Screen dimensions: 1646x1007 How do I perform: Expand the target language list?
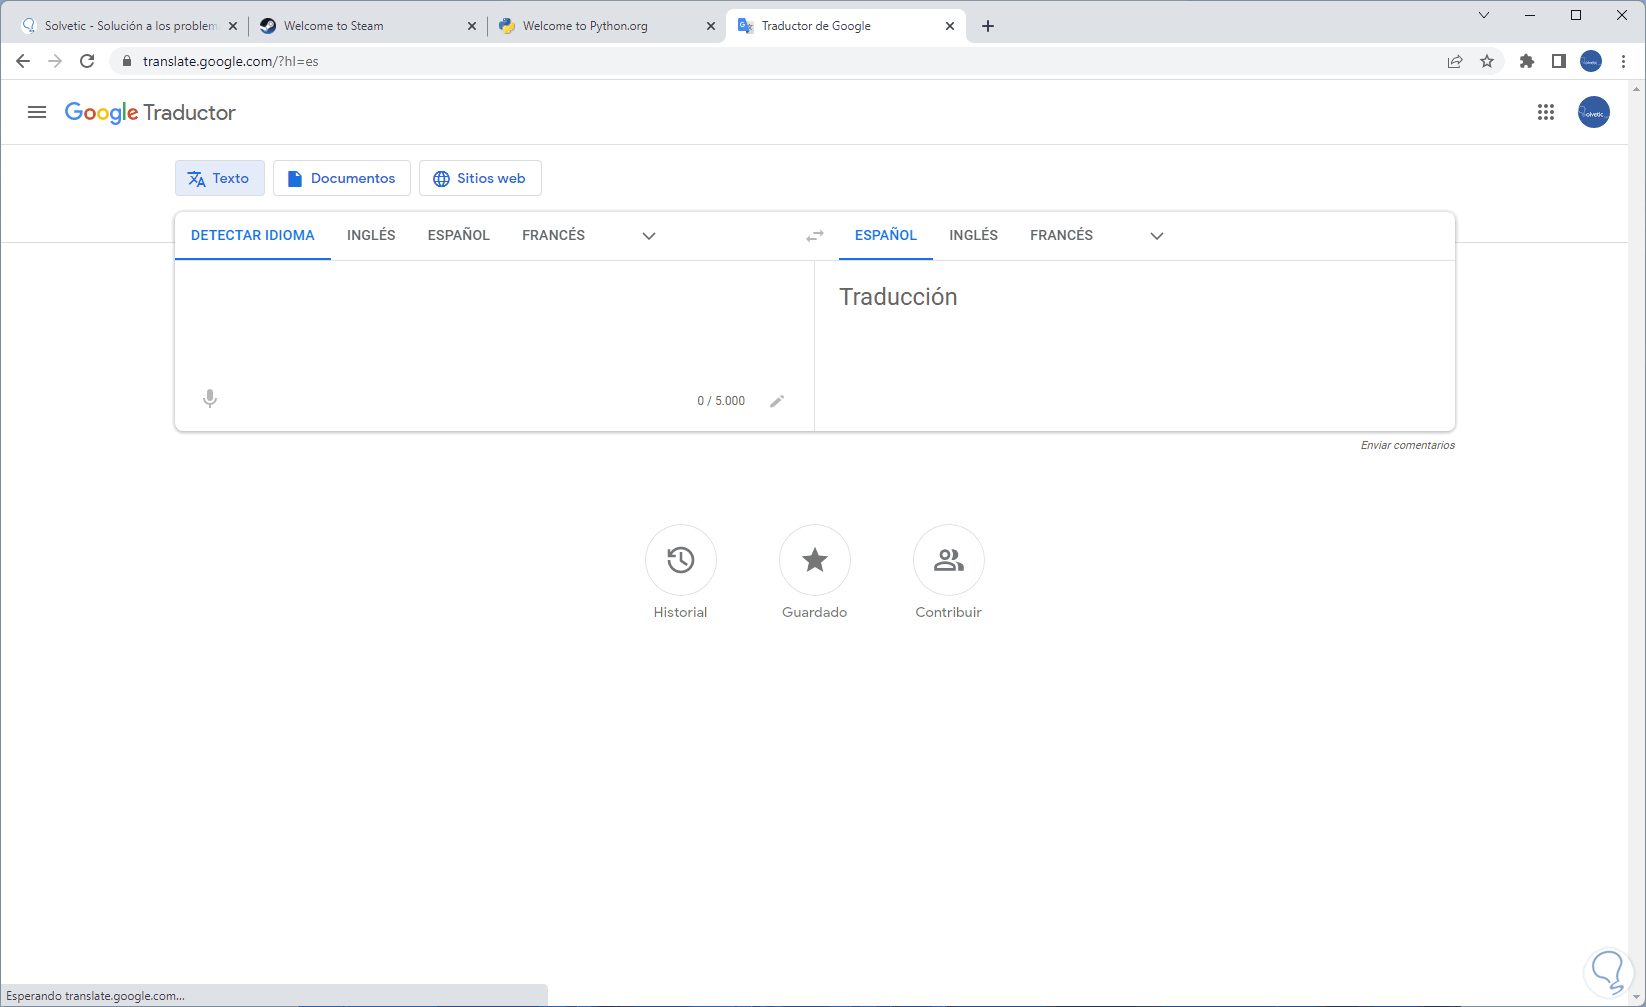1157,236
